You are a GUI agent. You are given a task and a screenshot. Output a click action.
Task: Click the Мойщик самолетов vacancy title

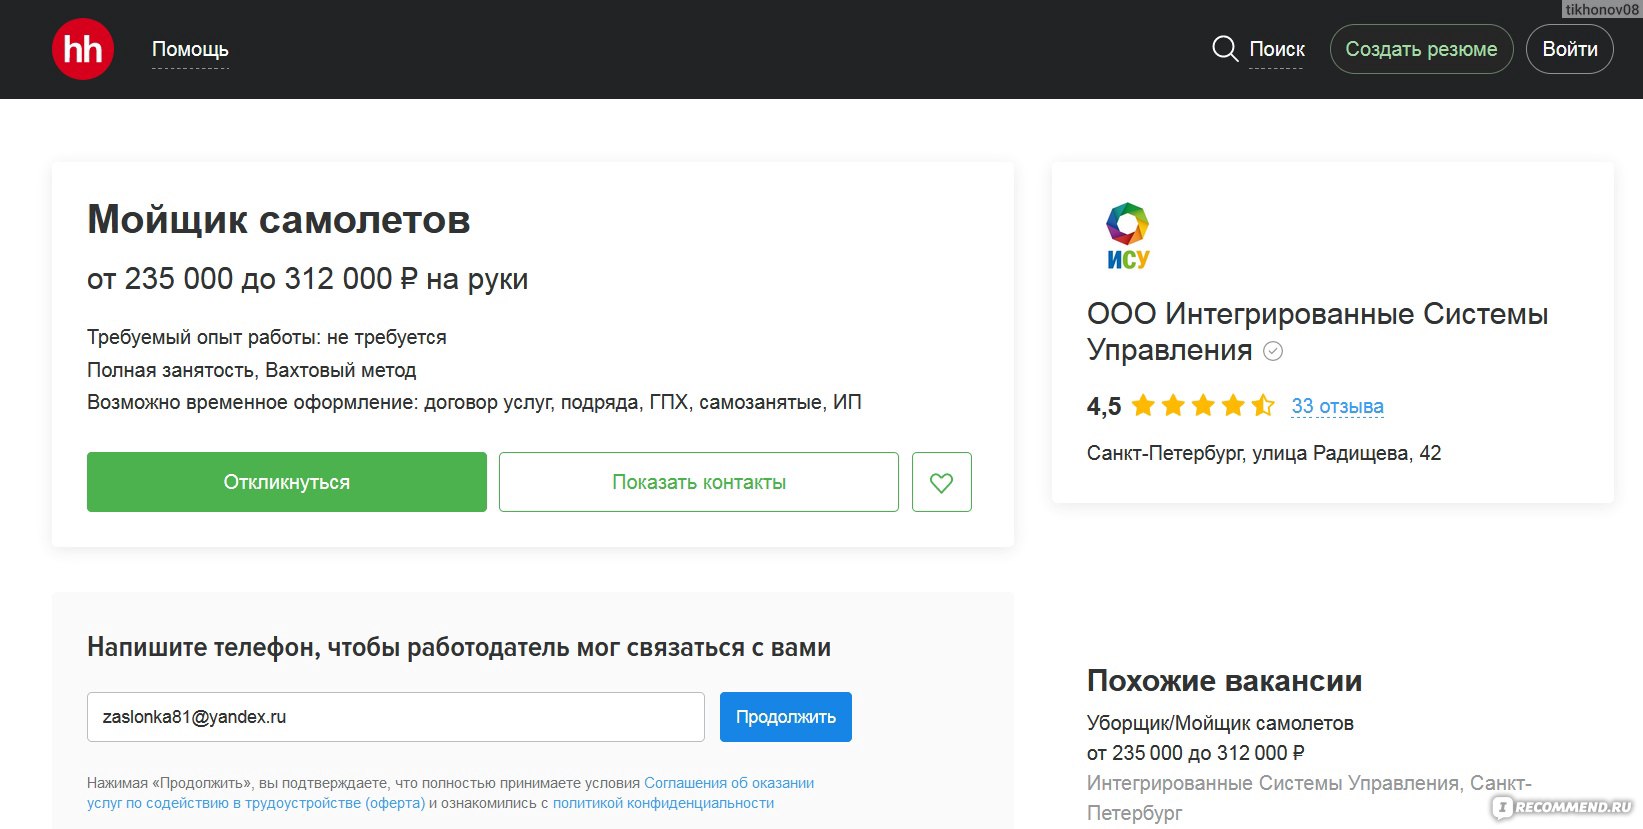pyautogui.click(x=279, y=220)
